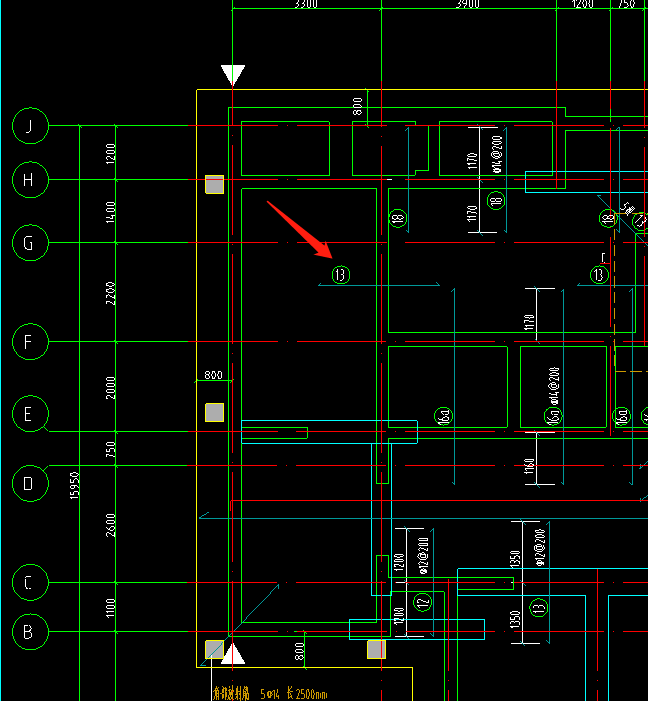Select the axis bubble labeled J
Viewport: 648px width, 701px height.
pos(30,126)
